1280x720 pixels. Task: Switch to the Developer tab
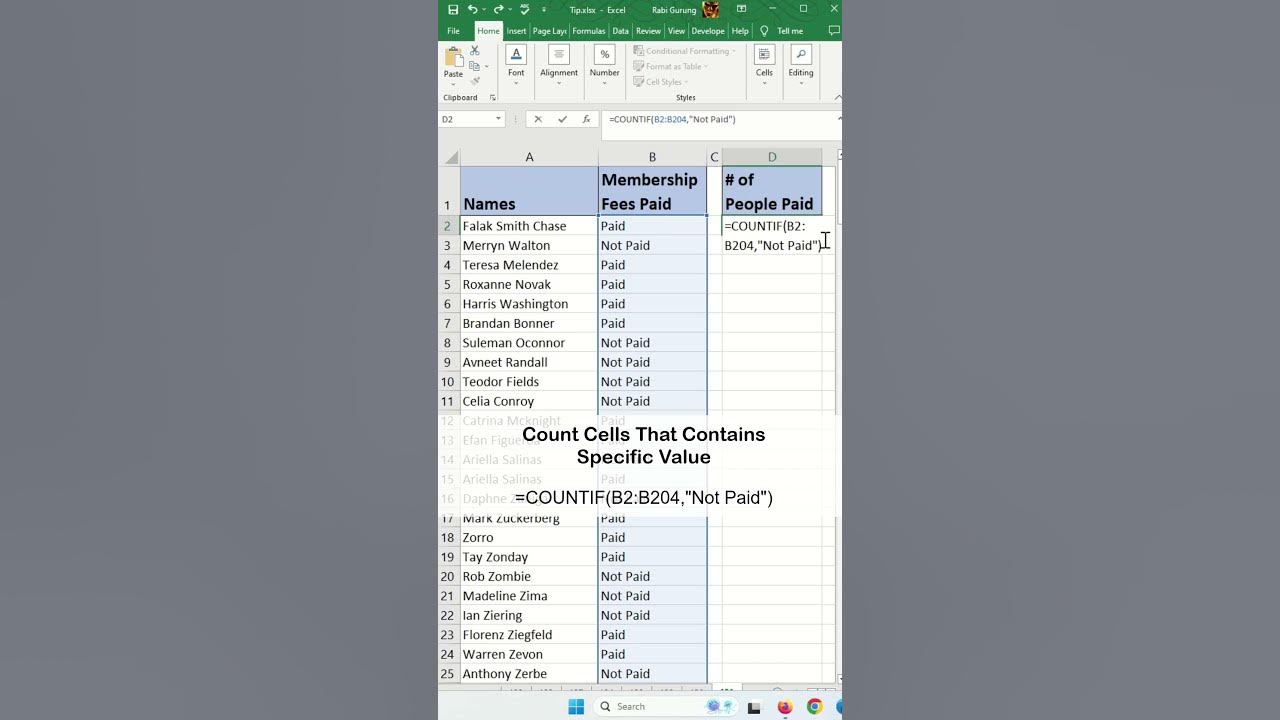[708, 31]
